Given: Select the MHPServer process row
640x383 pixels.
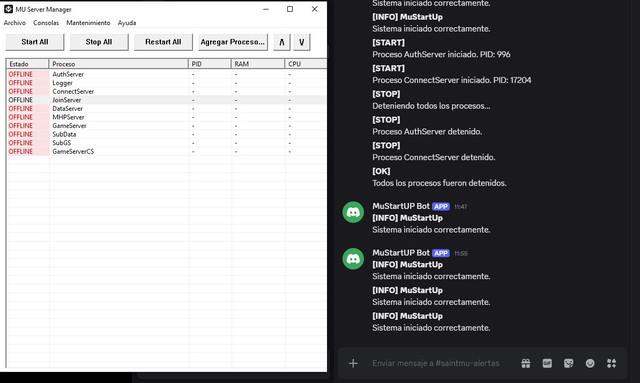Looking at the screenshot, I should [167, 117].
